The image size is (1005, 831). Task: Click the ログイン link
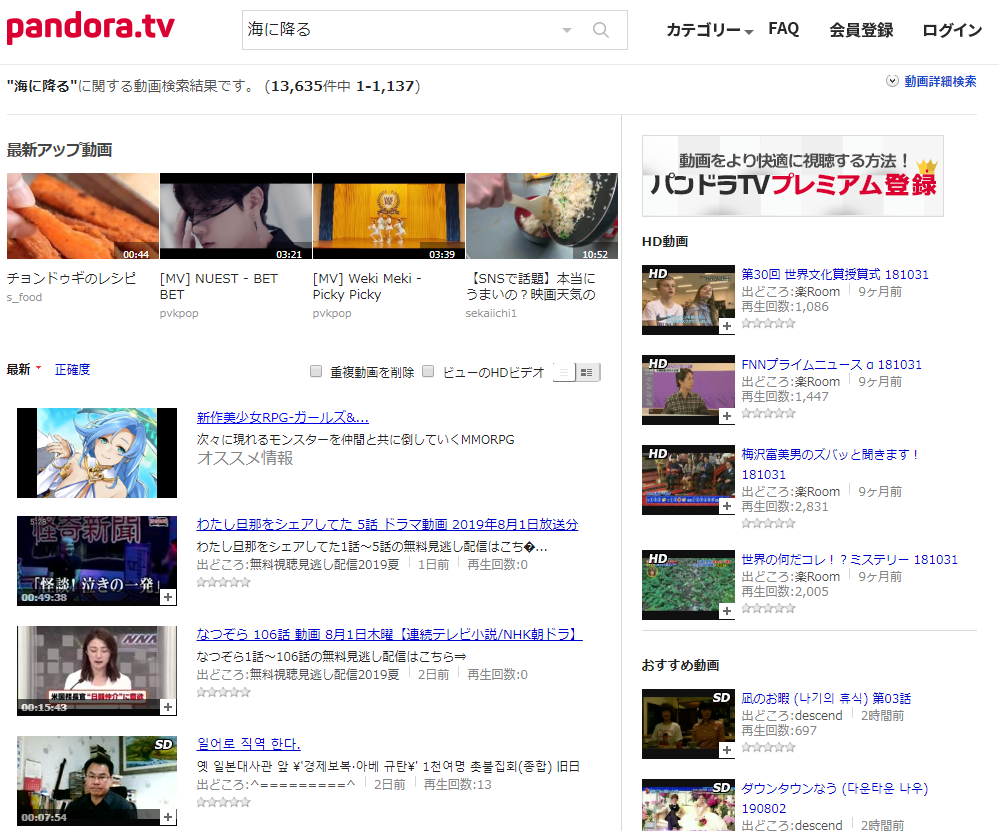click(x=951, y=31)
